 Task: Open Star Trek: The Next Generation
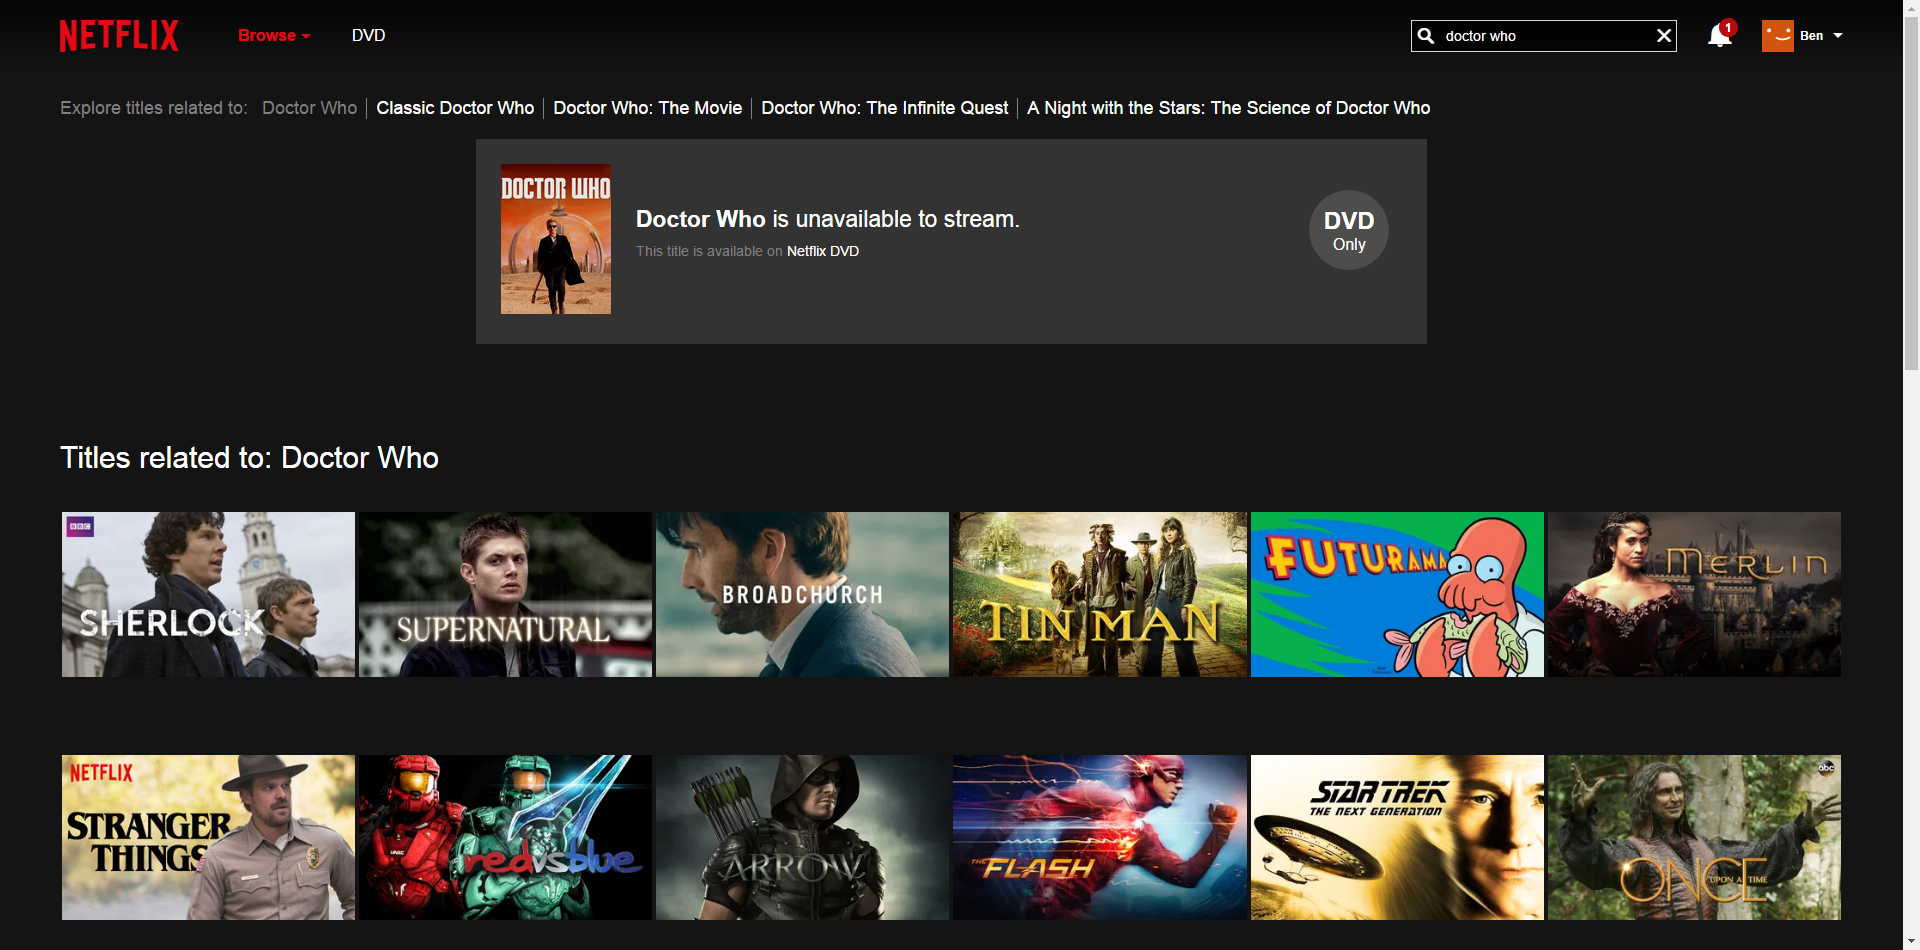[1397, 837]
